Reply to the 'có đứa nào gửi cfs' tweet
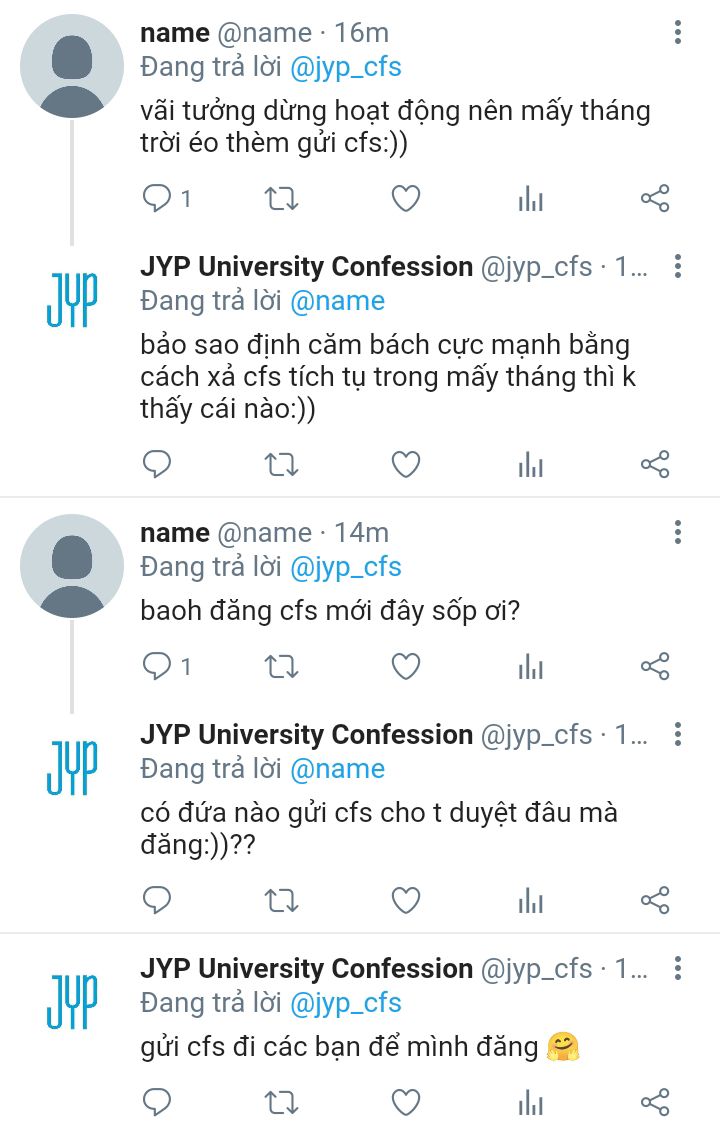Image resolution: width=720 pixels, height=1131 pixels. pyautogui.click(x=157, y=901)
